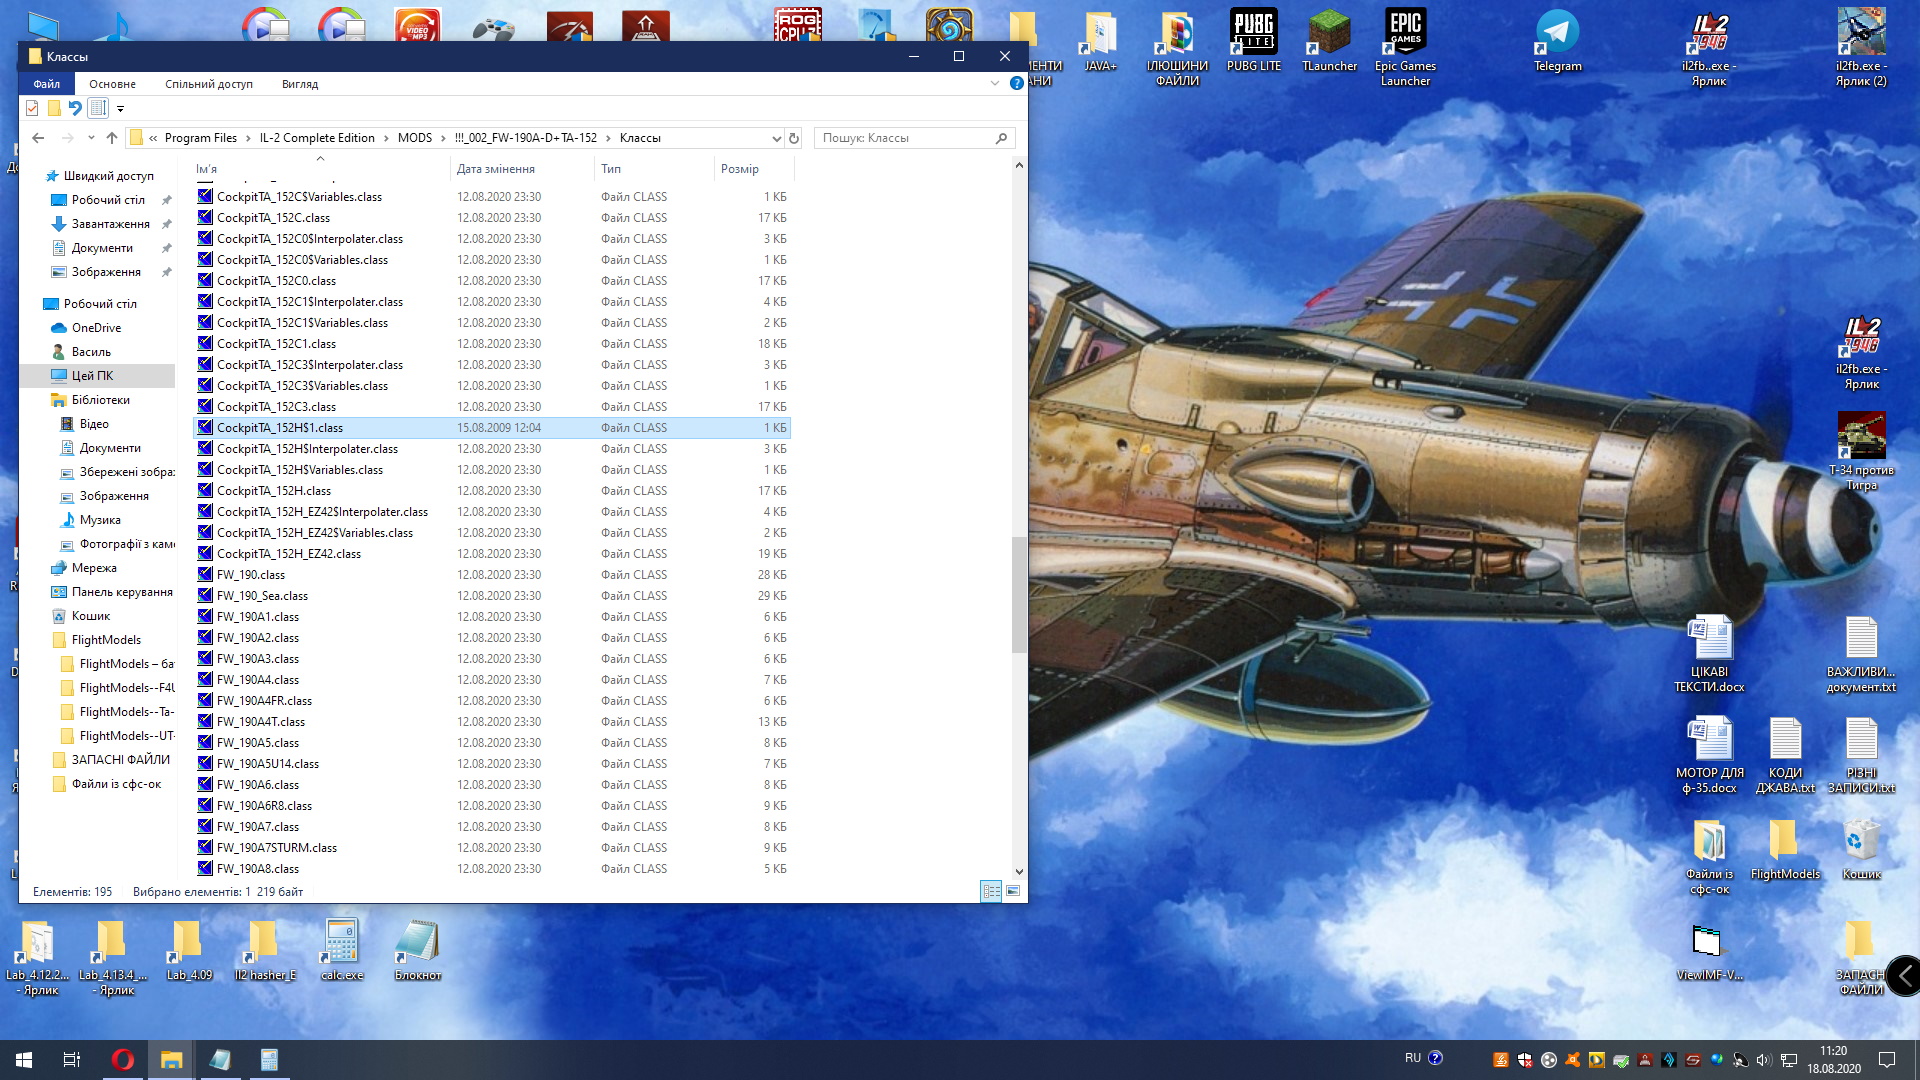Viewport: 1920px width, 1080px height.
Task: Refresh the current folder view
Action: click(x=794, y=138)
